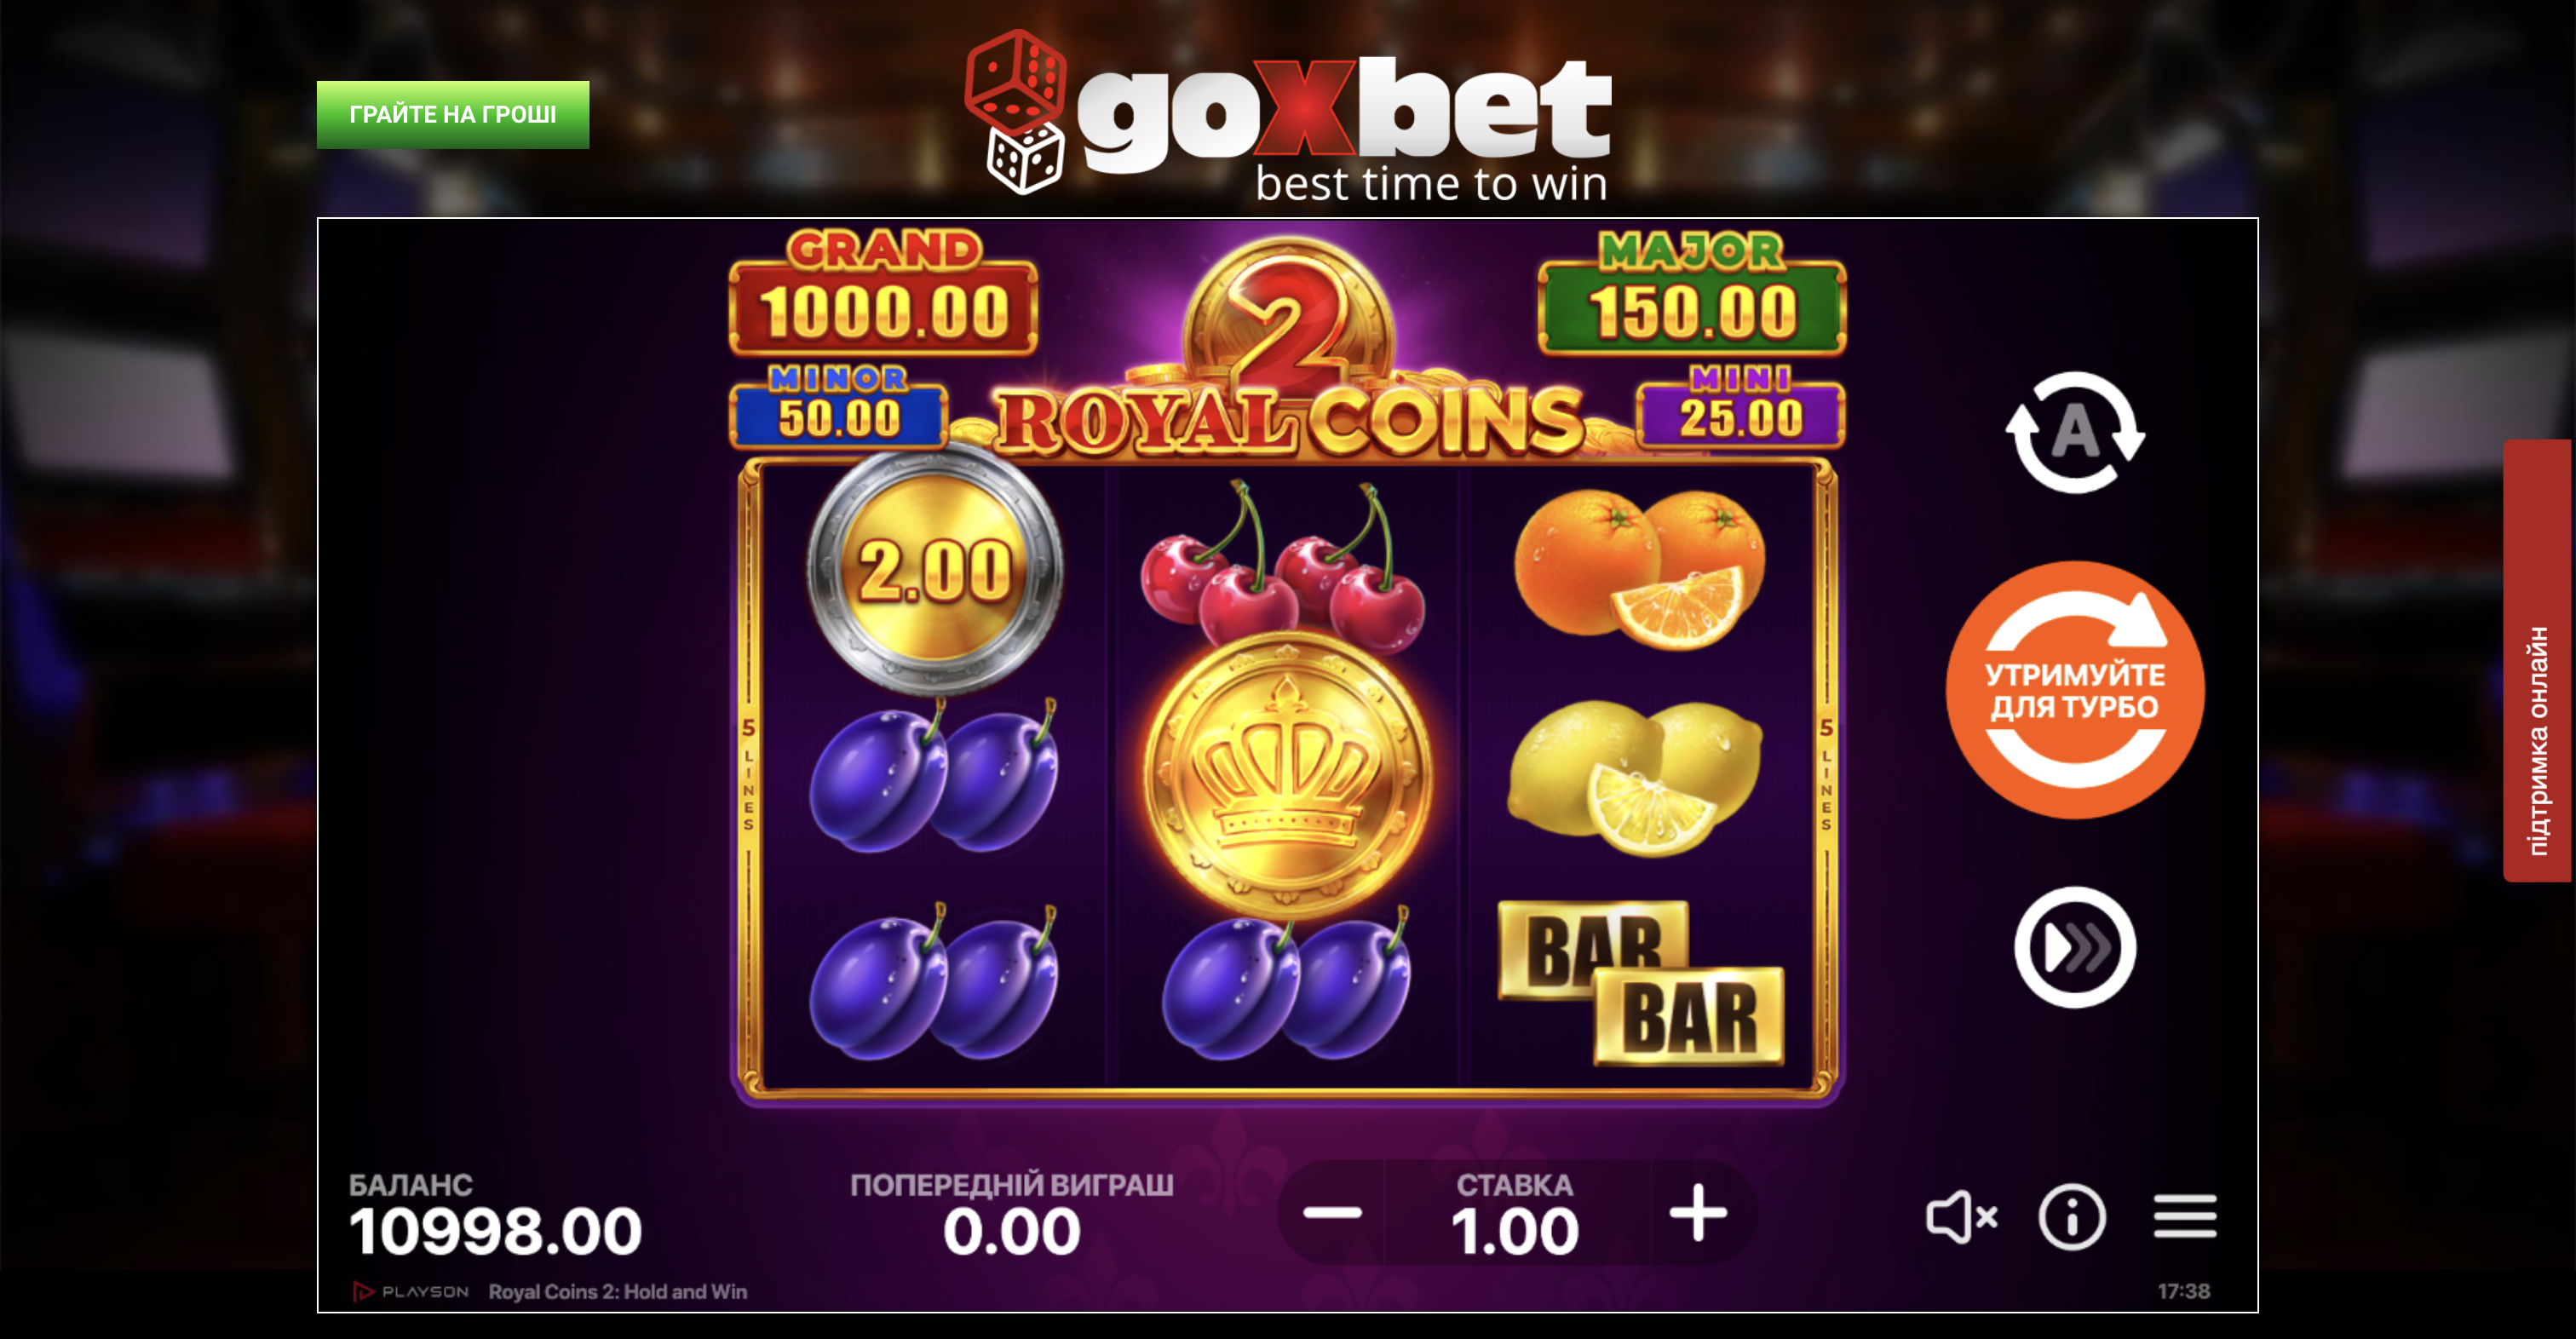Click the Grand 1000.00 jackpot panel
This screenshot has height=1339, width=2576.
pos(883,293)
